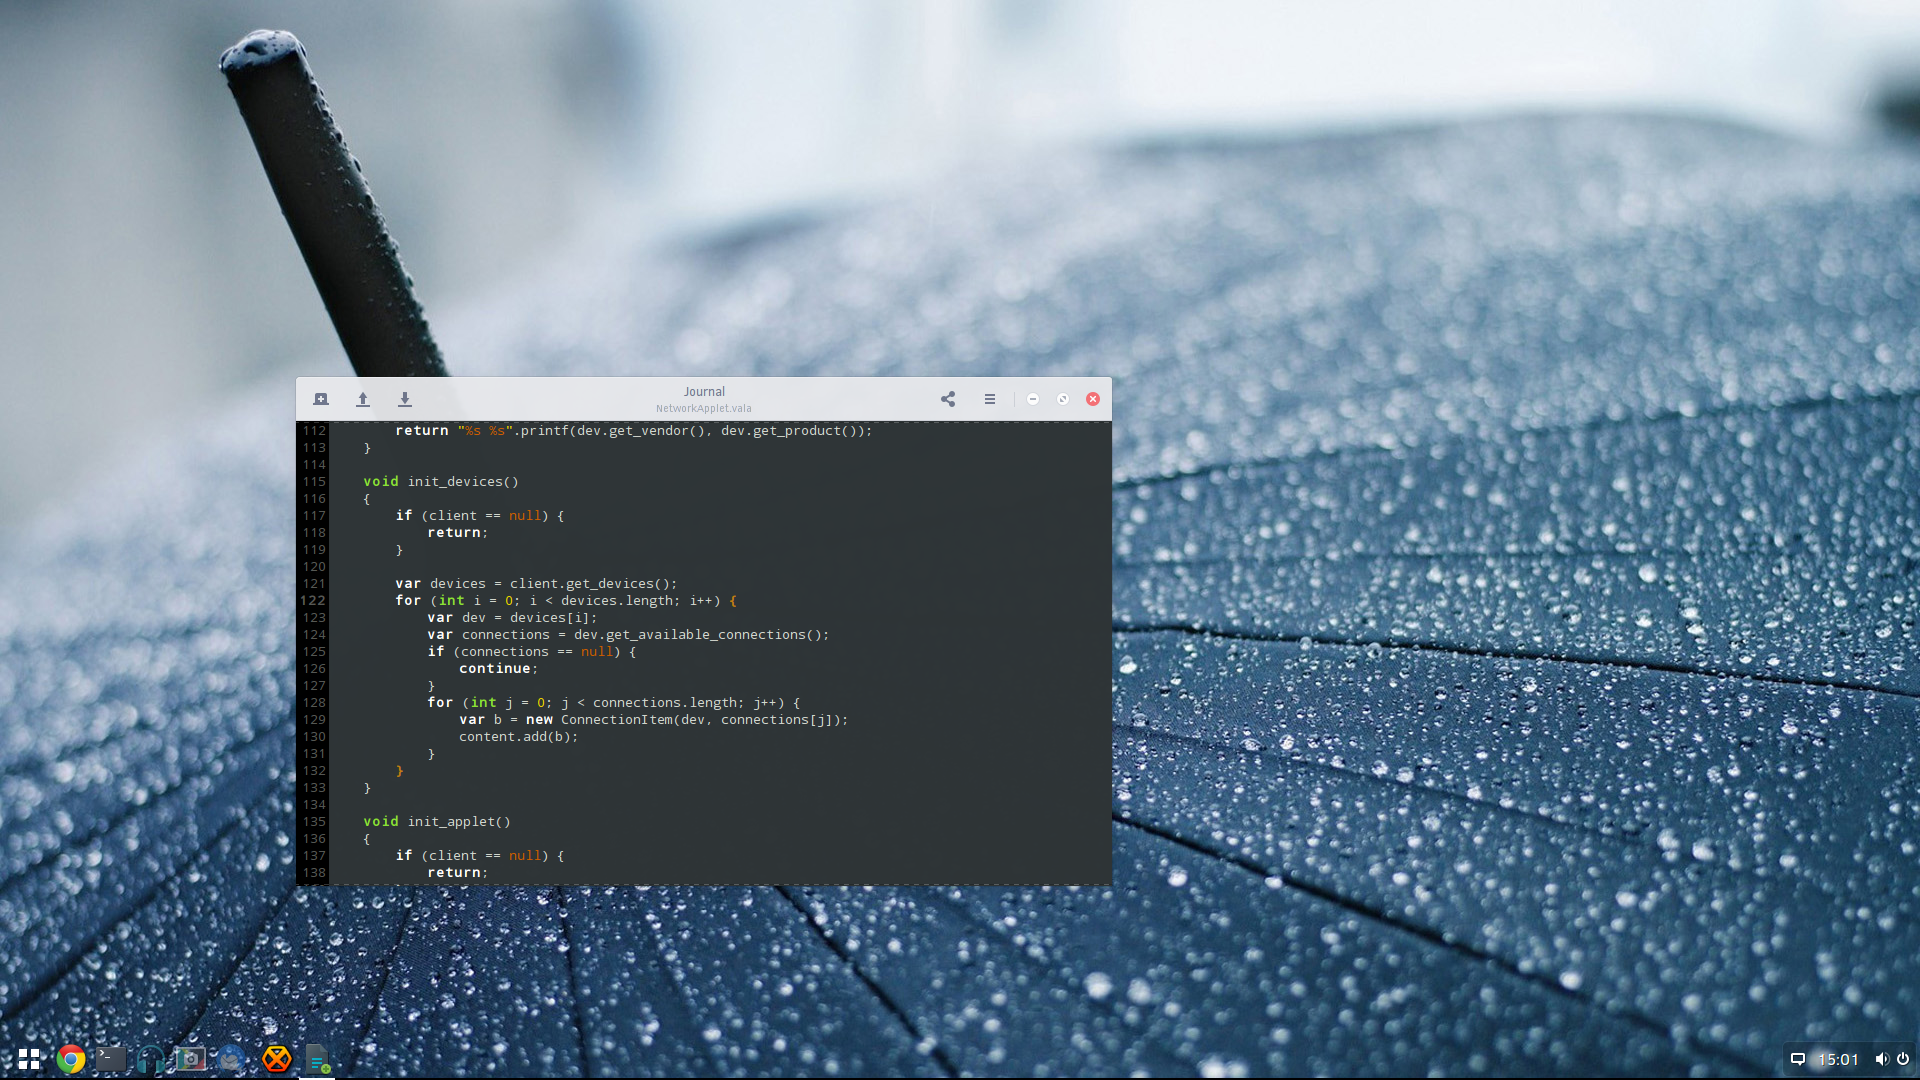The height and width of the screenshot is (1080, 1920).
Task: Maximize the Journal window
Action: pyautogui.click(x=1063, y=399)
